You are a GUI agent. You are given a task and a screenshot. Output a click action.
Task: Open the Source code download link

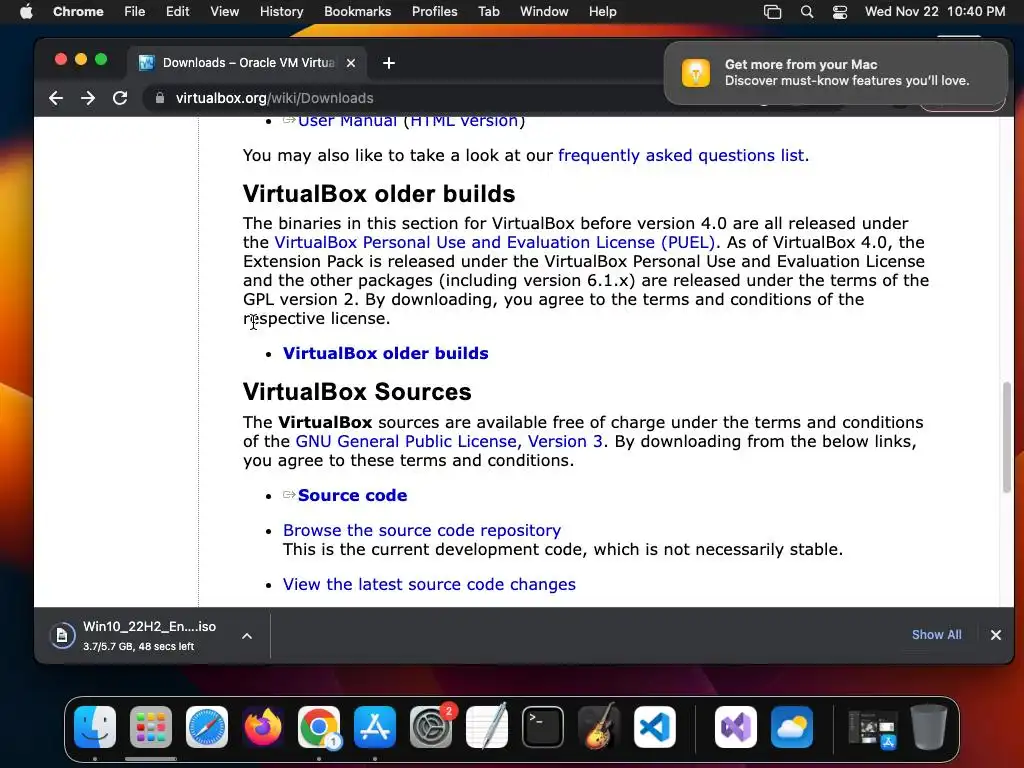pyautogui.click(x=352, y=495)
